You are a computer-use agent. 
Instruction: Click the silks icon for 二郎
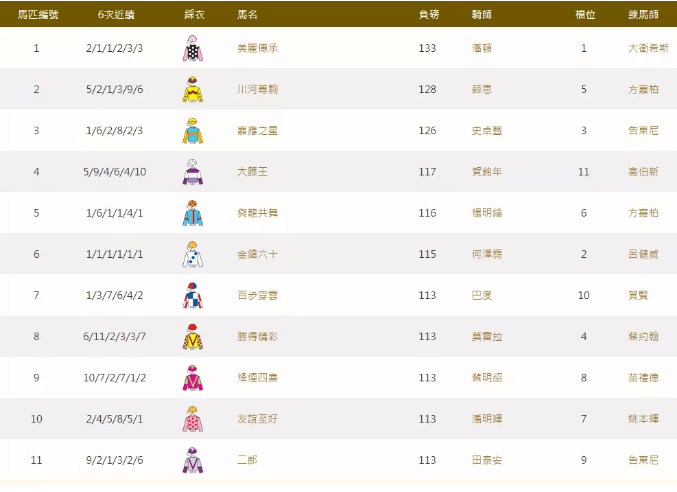(x=192, y=459)
